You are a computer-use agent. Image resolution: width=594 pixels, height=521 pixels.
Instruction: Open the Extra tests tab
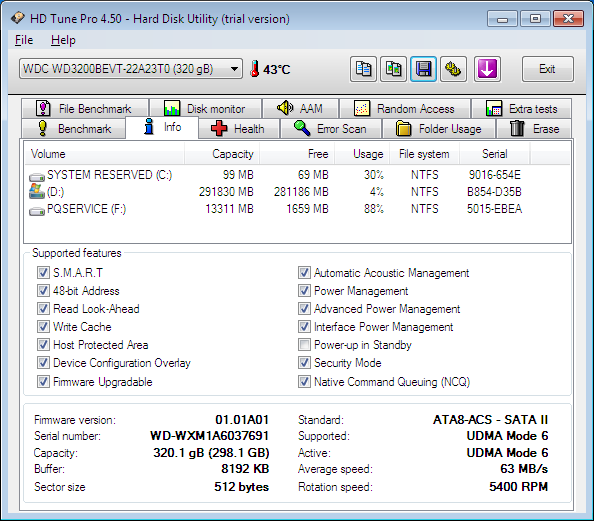pos(521,109)
